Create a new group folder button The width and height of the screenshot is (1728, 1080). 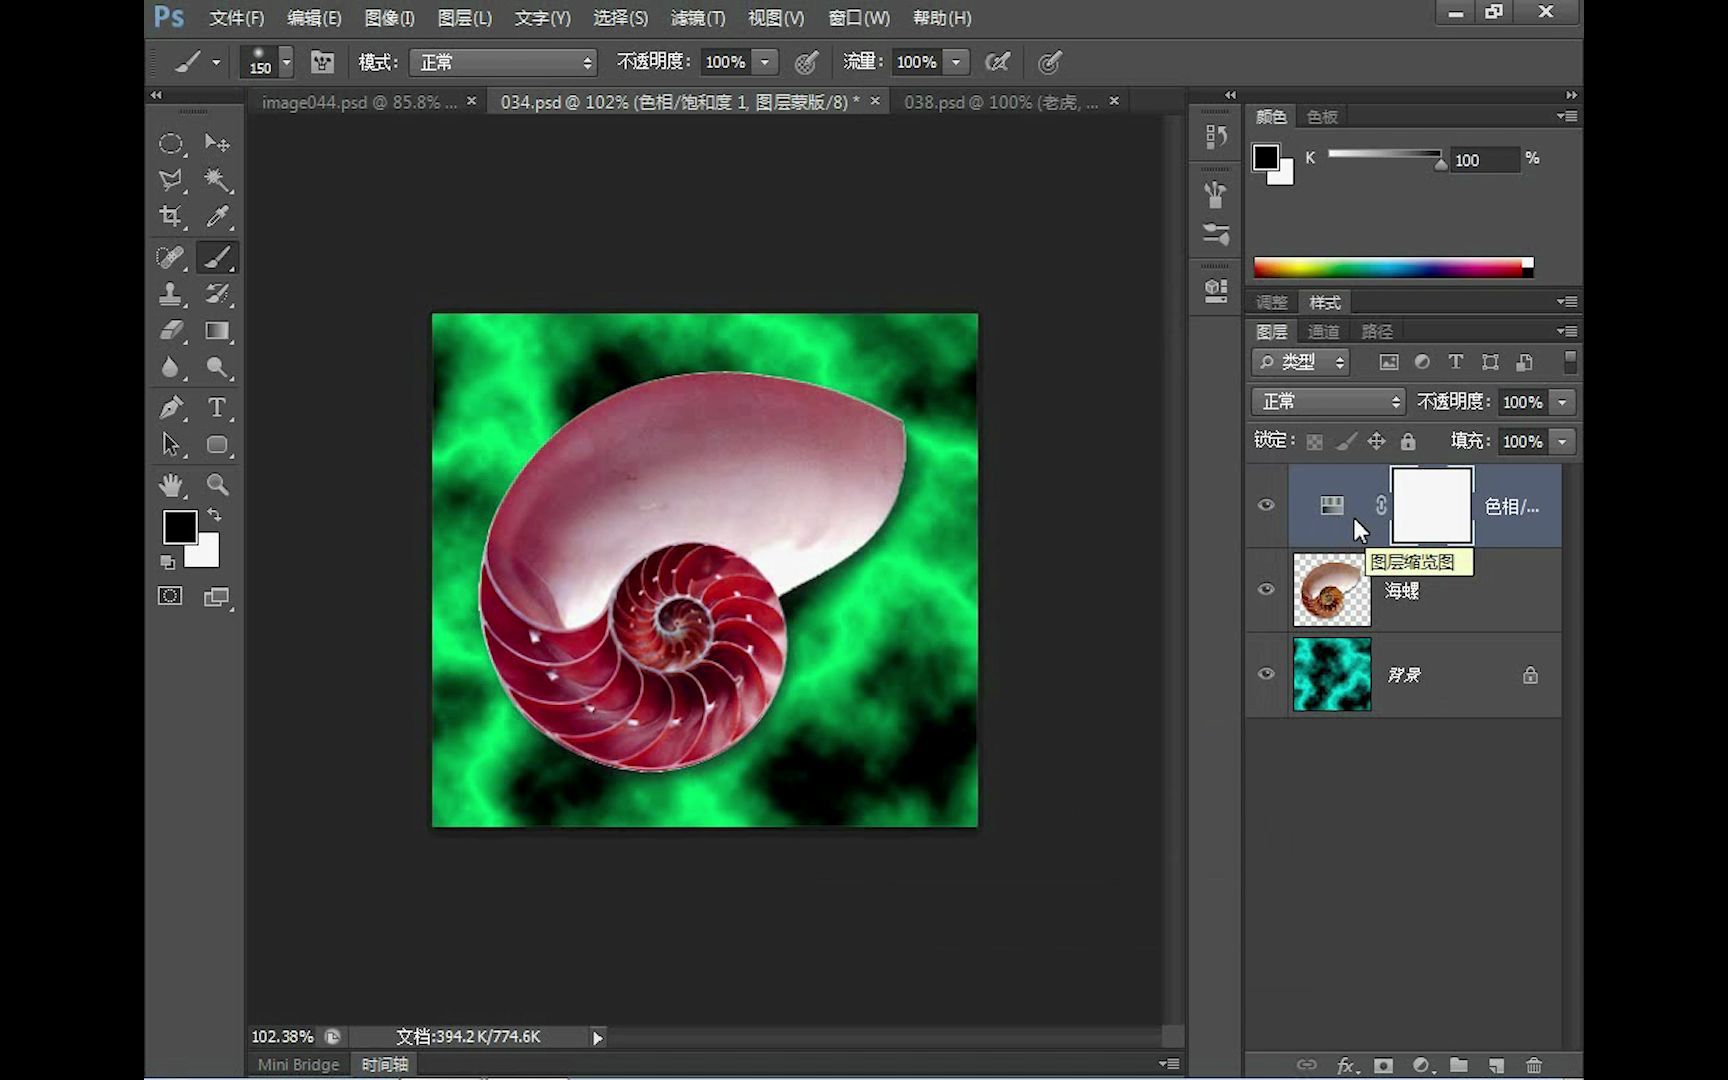pyautogui.click(x=1459, y=1065)
